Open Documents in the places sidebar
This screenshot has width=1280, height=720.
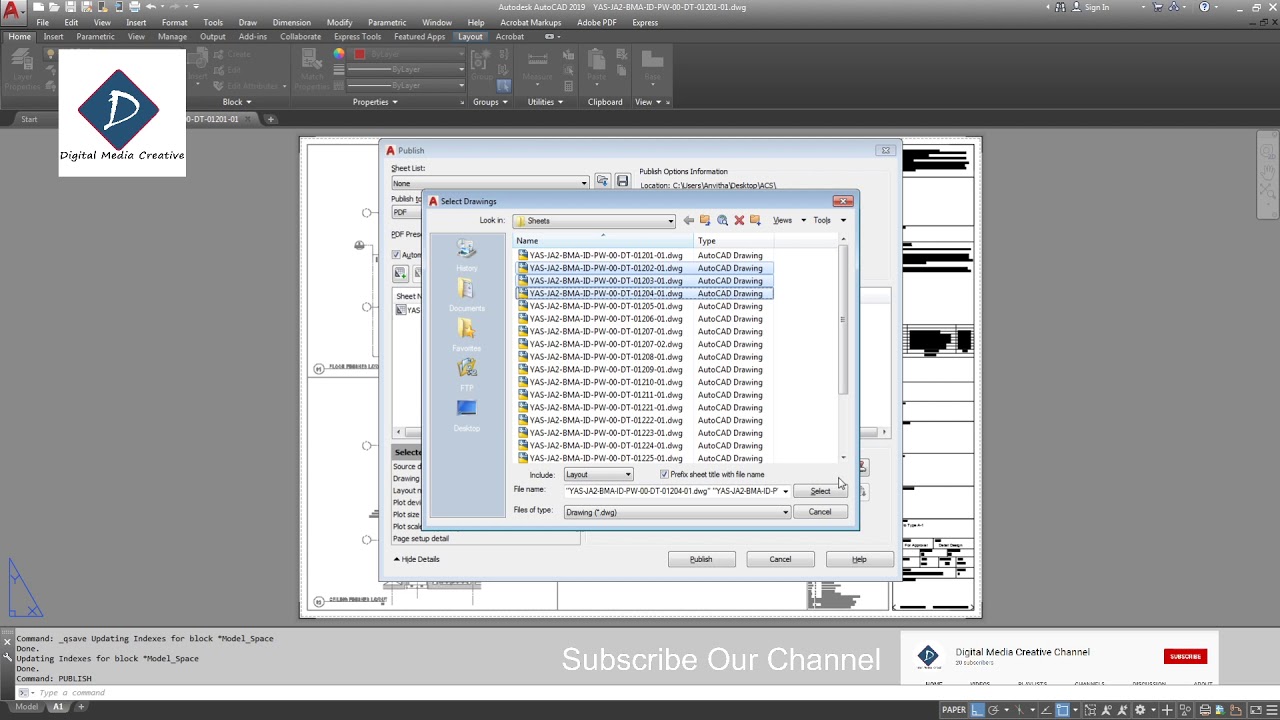point(466,295)
